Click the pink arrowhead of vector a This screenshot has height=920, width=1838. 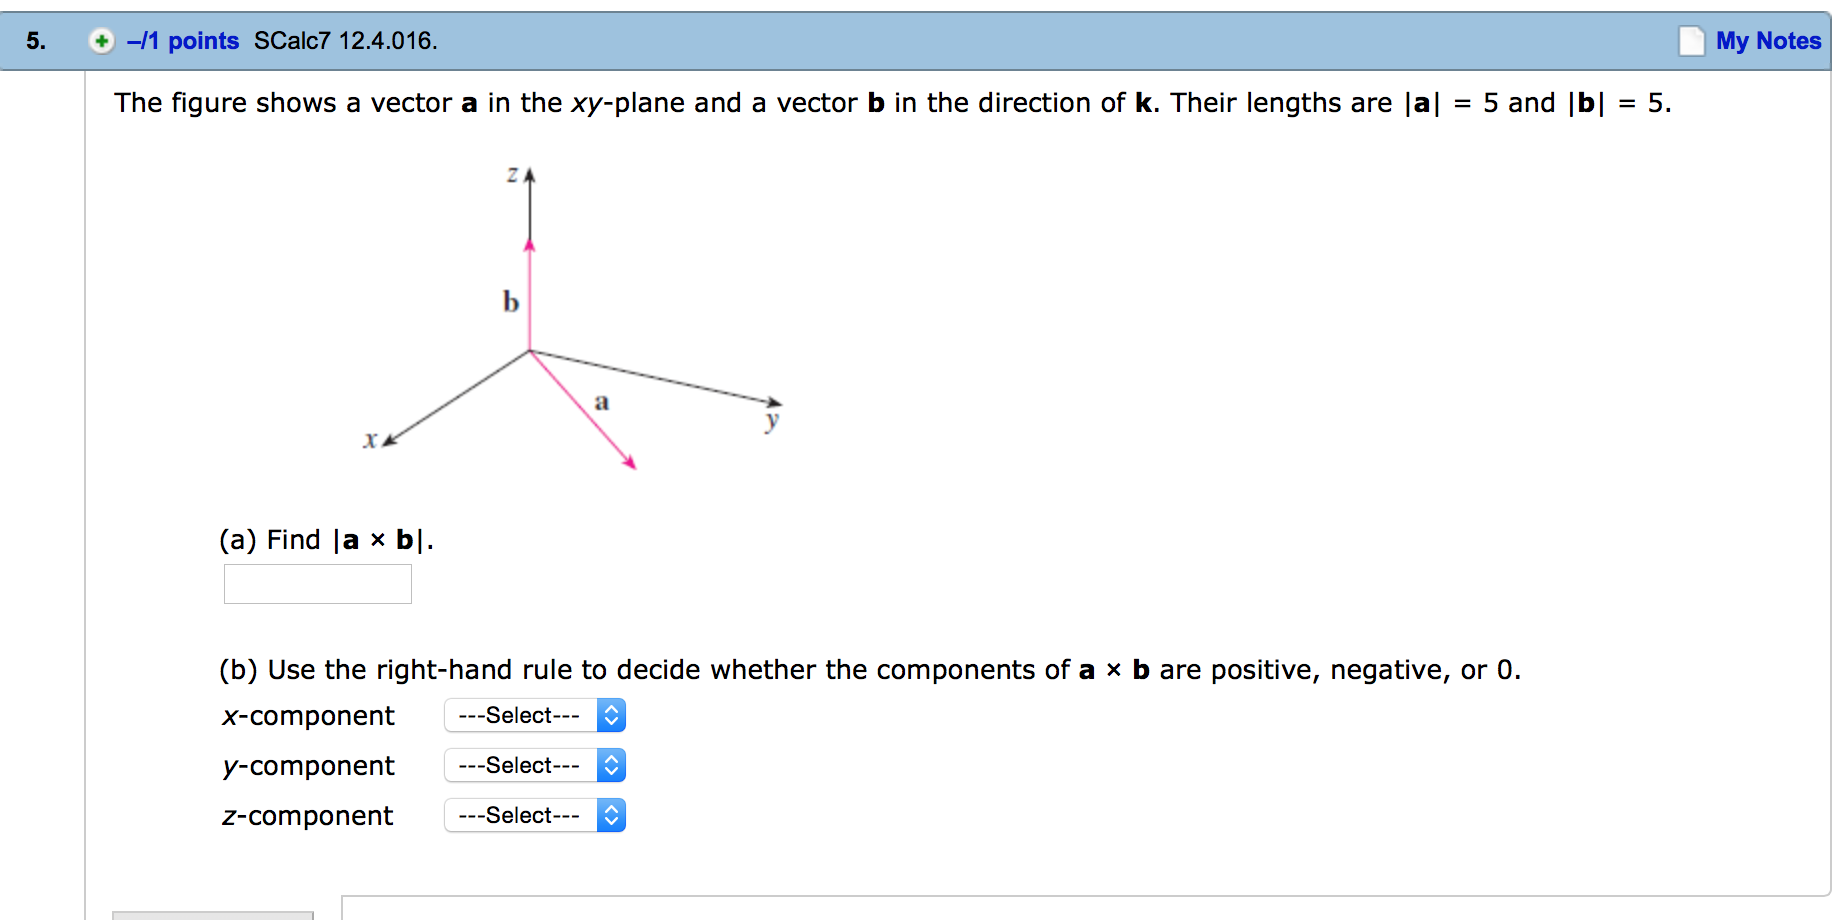[629, 461]
